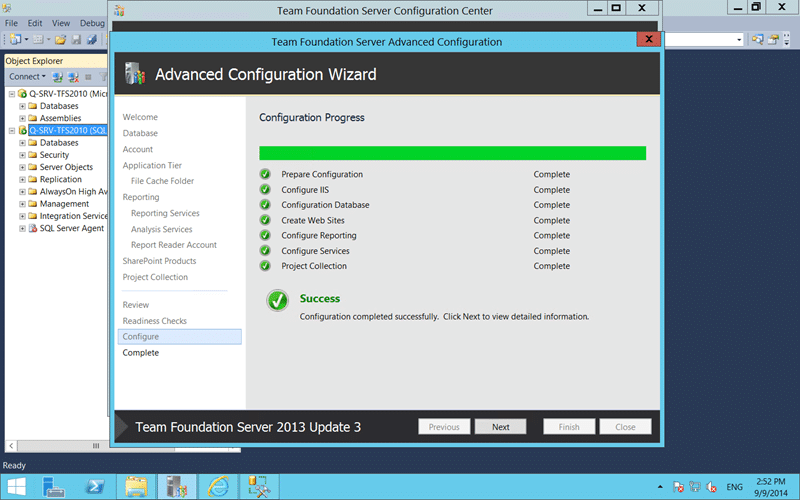800x500 pixels.
Task: Show hidden tray icons arrow
Action: pyautogui.click(x=660, y=487)
